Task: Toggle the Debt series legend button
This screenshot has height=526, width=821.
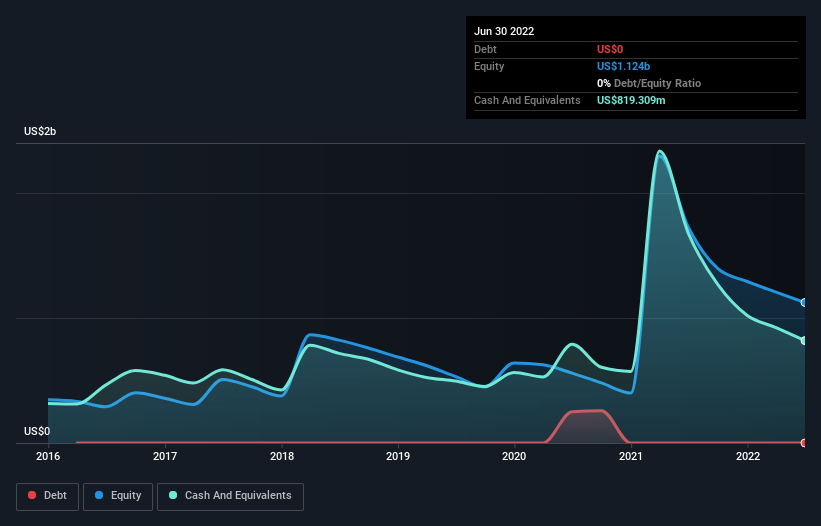Action: tap(48, 496)
